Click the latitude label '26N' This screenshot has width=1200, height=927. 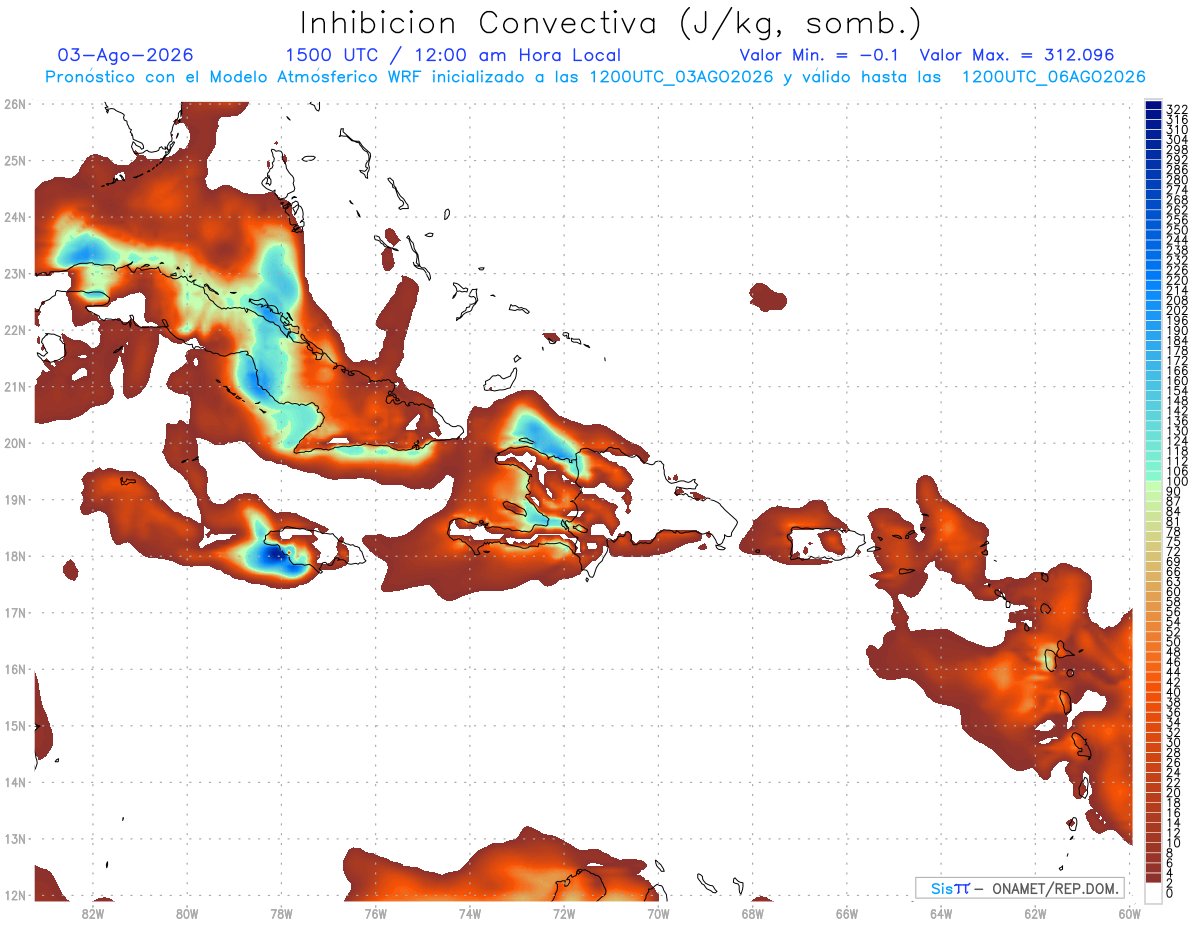coord(14,103)
